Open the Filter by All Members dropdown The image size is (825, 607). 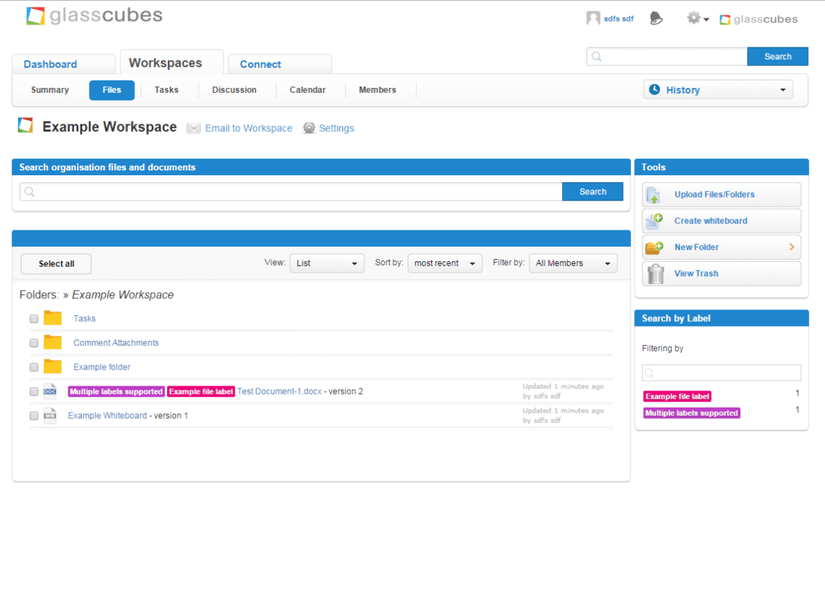click(x=572, y=263)
